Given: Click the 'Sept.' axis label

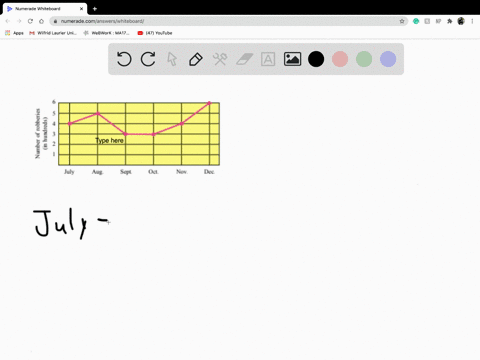Looking at the screenshot, I should pyautogui.click(x=126, y=172).
